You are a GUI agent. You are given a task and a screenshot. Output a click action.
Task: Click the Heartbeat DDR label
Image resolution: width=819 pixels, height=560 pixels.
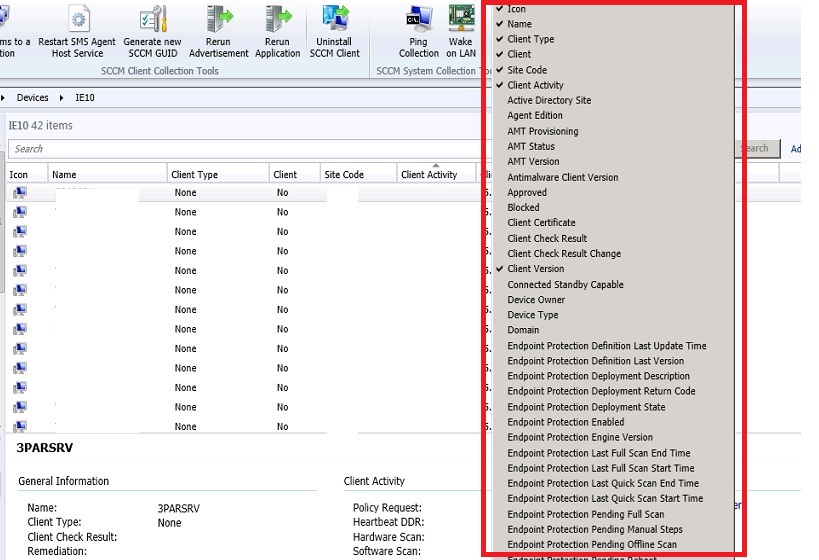pos(388,522)
